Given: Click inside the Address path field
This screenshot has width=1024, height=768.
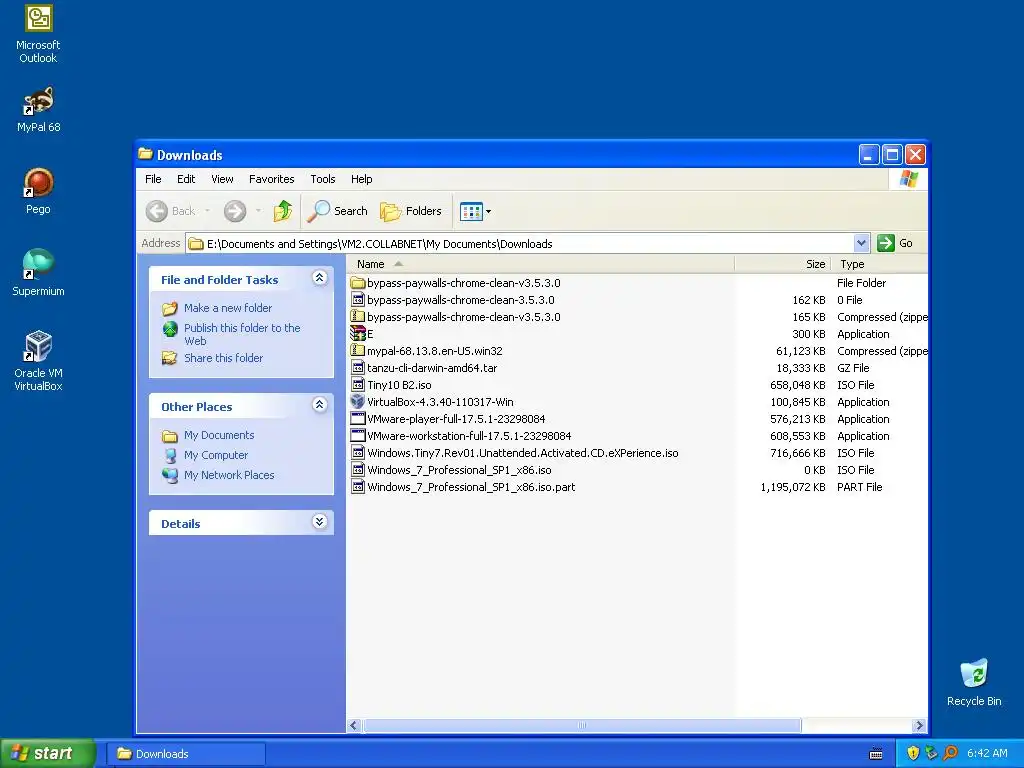Looking at the screenshot, I should tap(520, 244).
